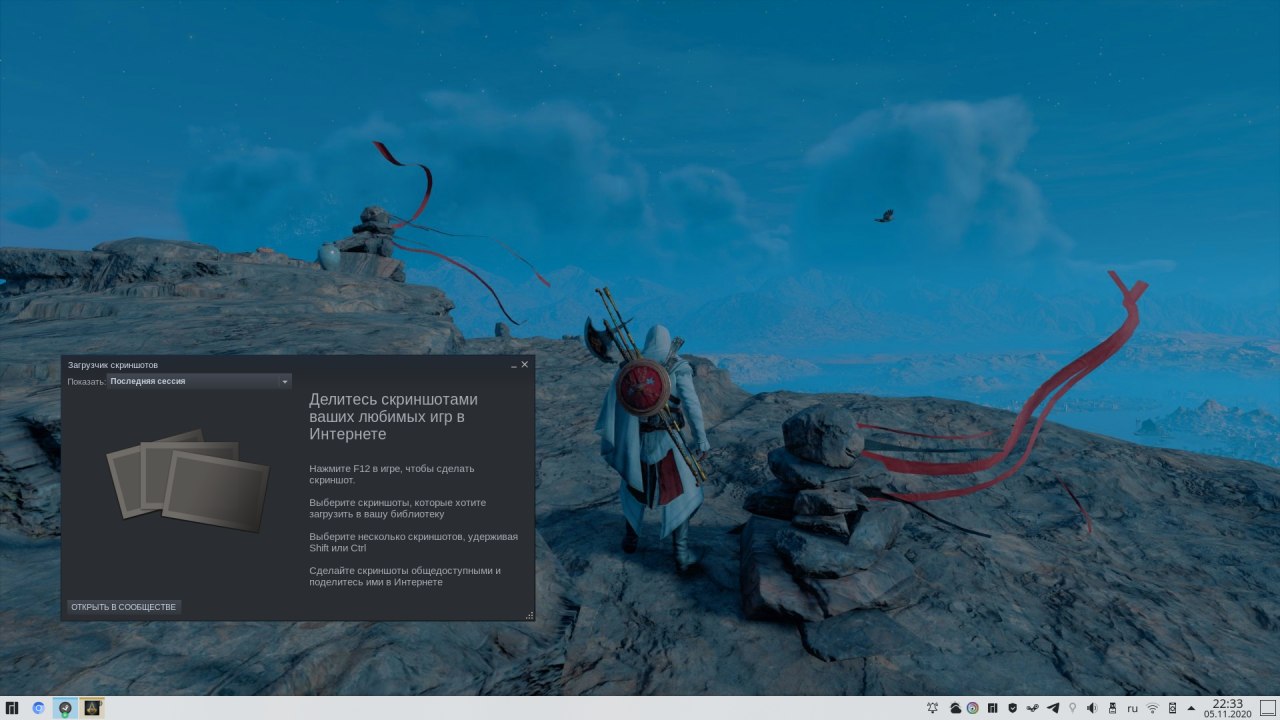The width and height of the screenshot is (1280, 720).
Task: Open the Steam tray icon
Action: [x=1033, y=708]
